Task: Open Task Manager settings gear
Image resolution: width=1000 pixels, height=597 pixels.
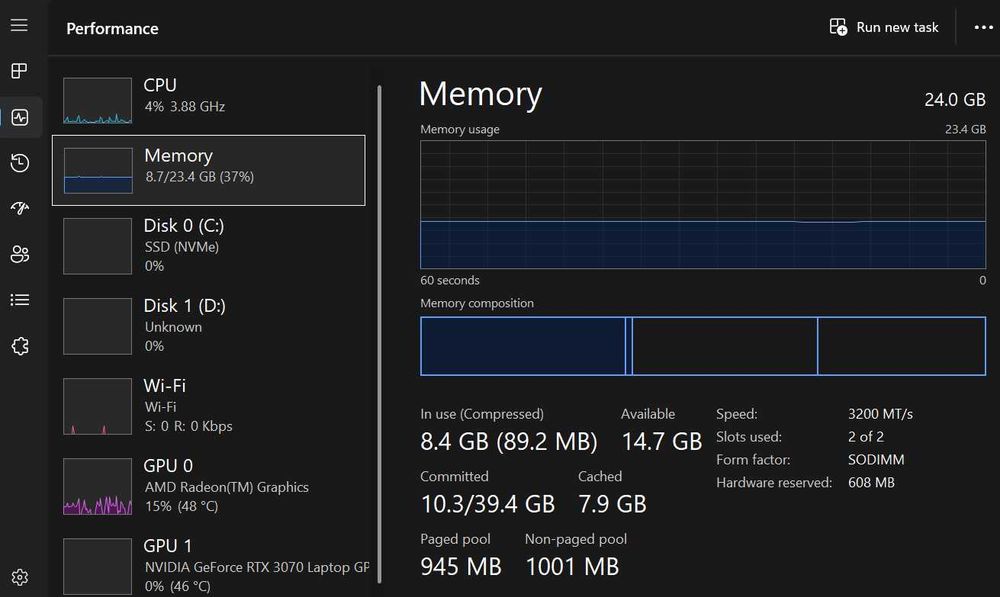Action: point(19,577)
